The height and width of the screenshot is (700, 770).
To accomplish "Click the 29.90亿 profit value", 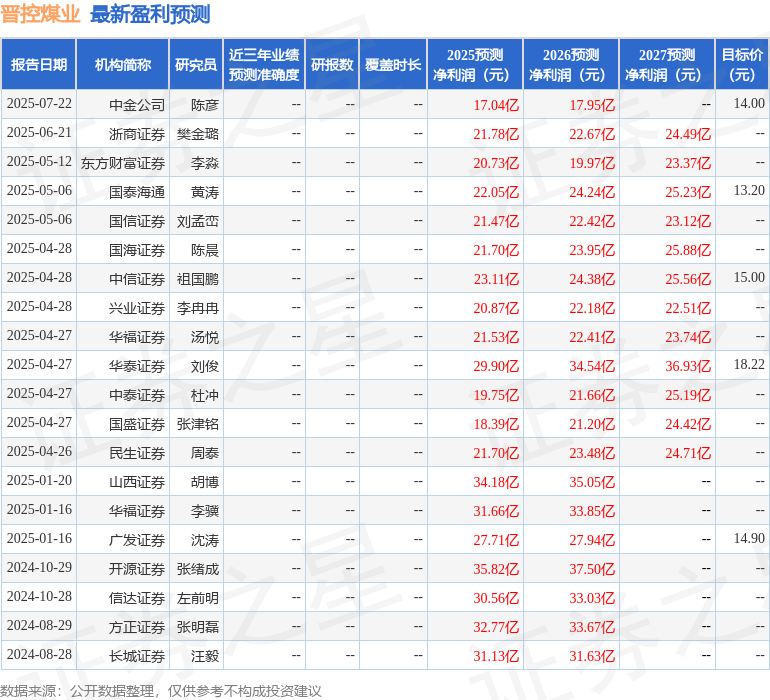I will coord(496,366).
